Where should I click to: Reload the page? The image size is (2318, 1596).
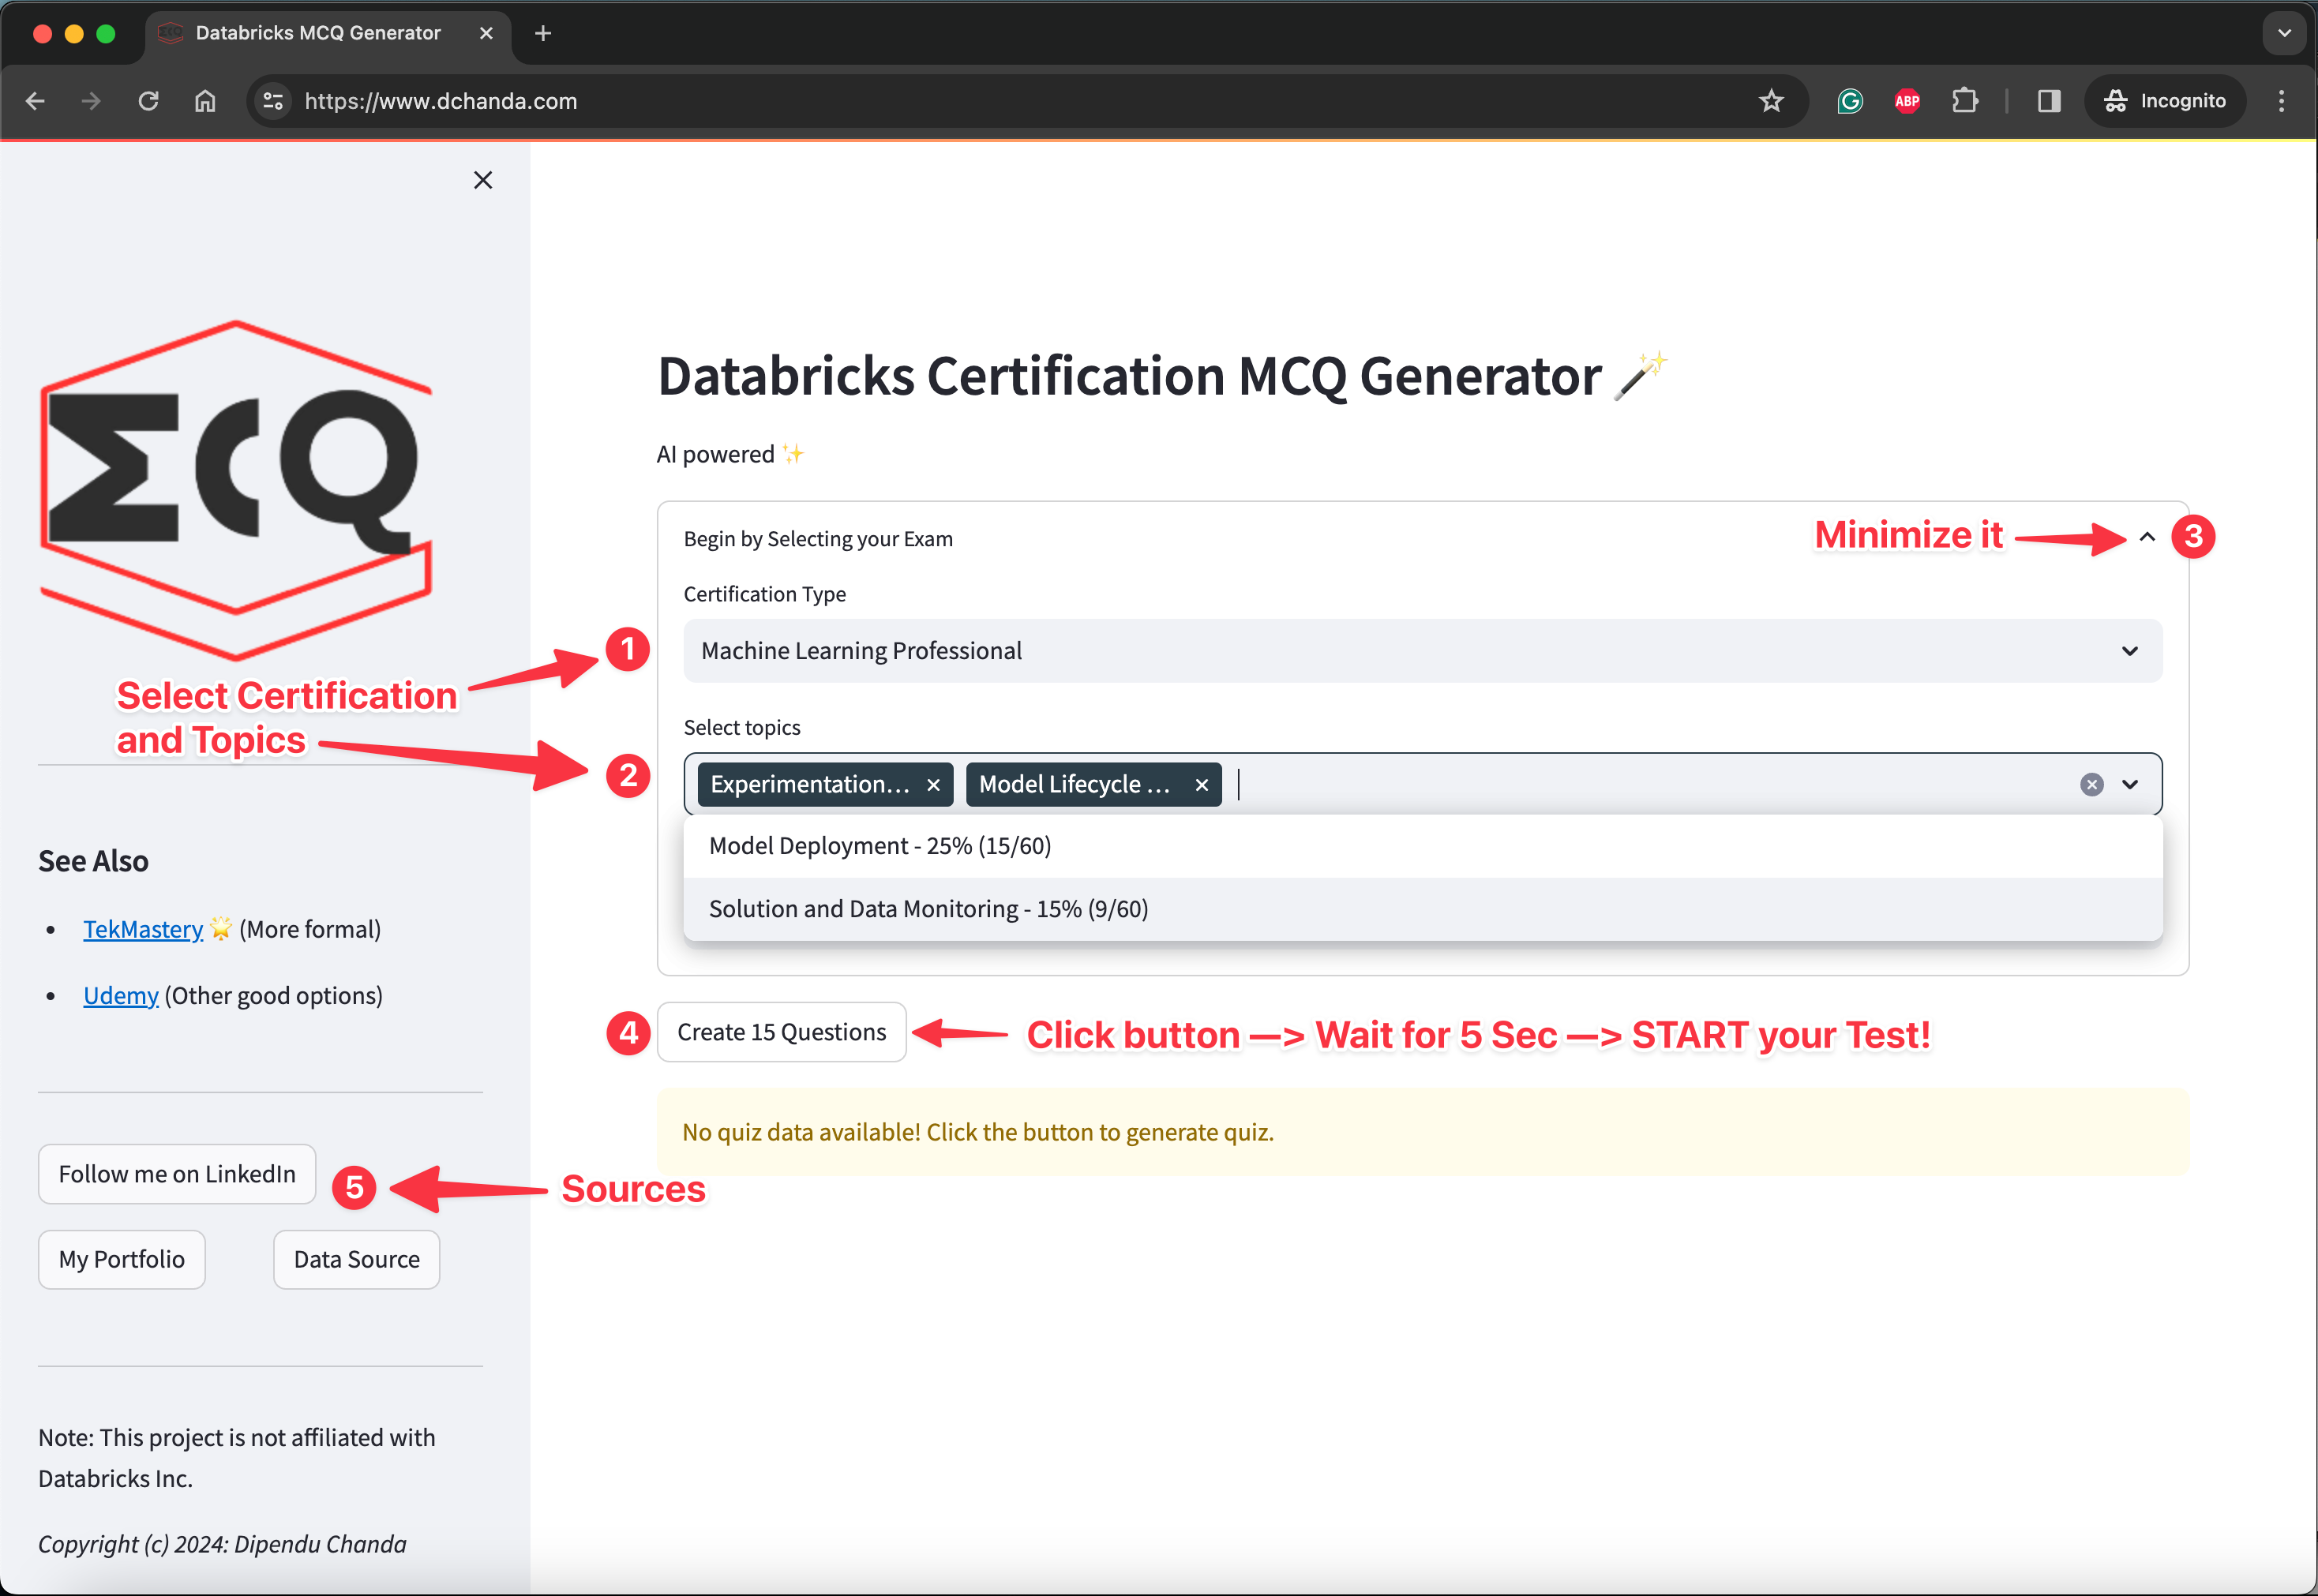tap(148, 101)
